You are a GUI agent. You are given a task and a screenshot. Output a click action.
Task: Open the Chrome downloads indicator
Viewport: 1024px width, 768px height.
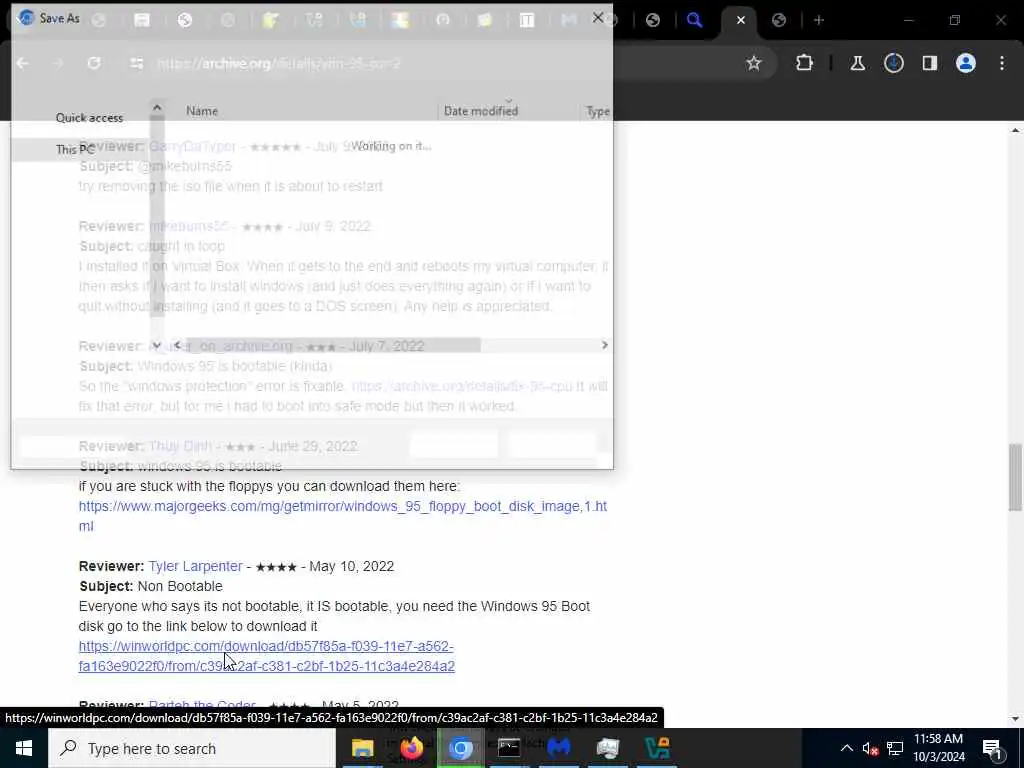point(893,63)
